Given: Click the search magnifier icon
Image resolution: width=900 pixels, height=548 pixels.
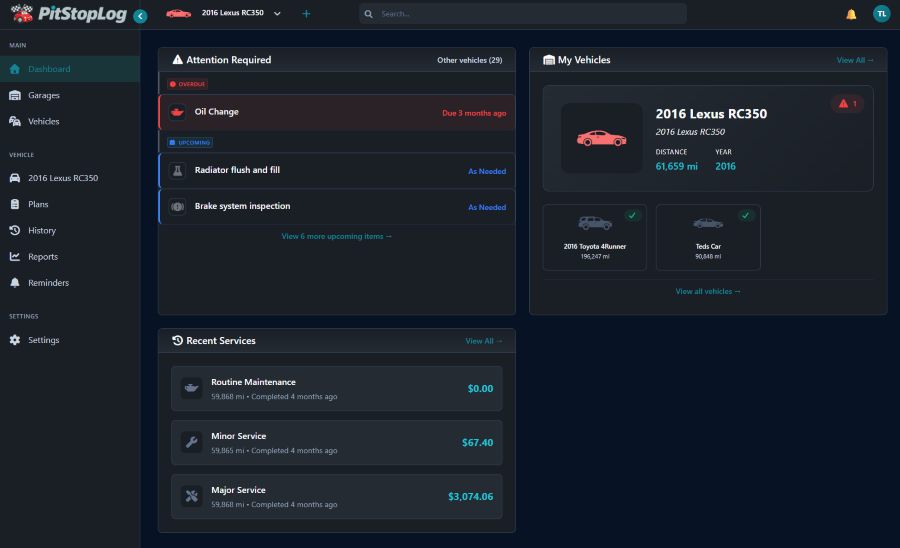Looking at the screenshot, I should [x=368, y=14].
